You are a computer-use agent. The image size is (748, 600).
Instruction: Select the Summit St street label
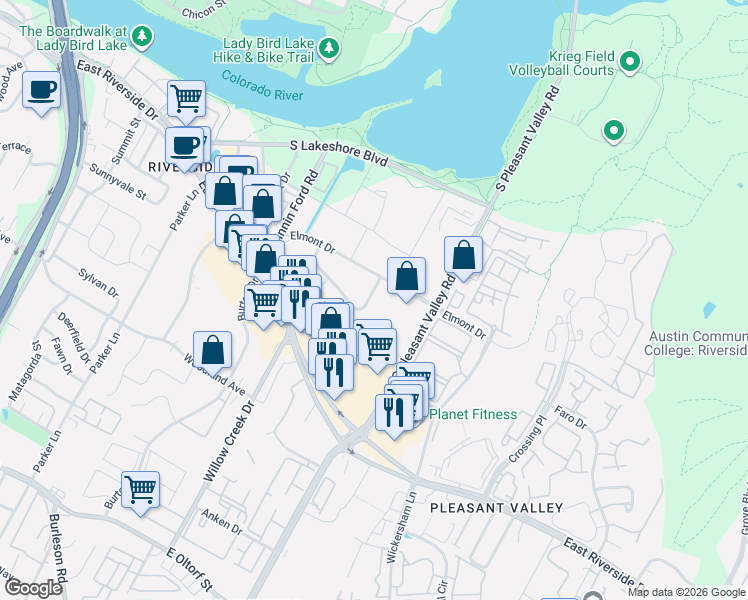coord(126,141)
